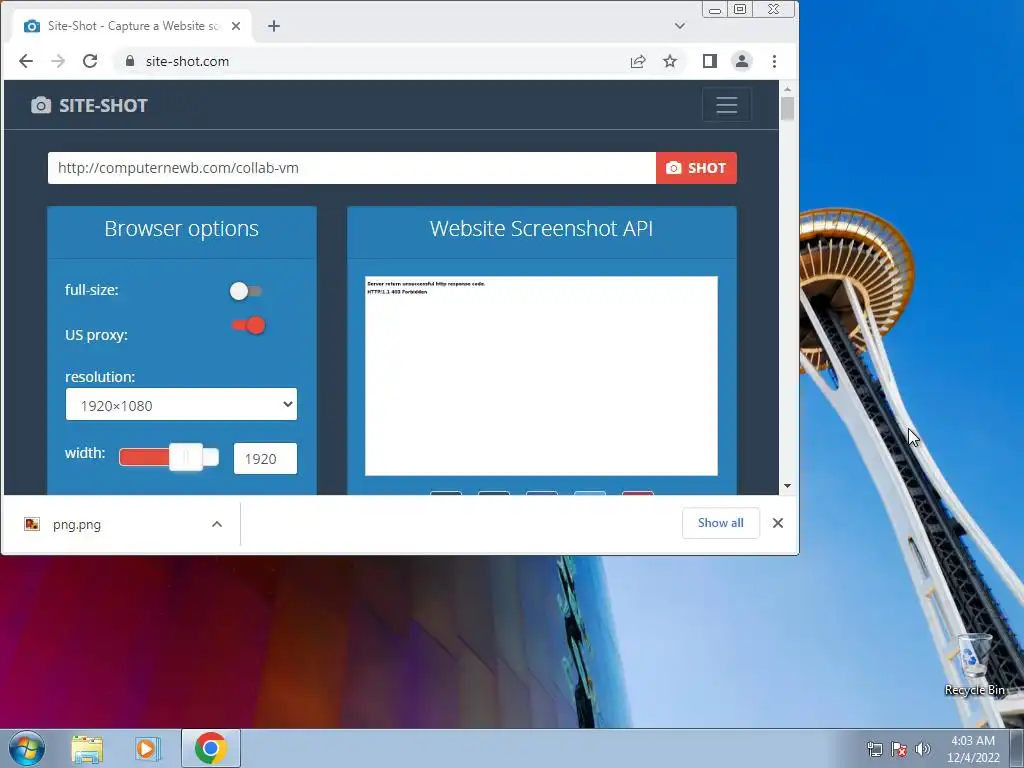Viewport: 1024px width, 768px height.
Task: Launch Windows Media Player from taskbar
Action: 148,748
